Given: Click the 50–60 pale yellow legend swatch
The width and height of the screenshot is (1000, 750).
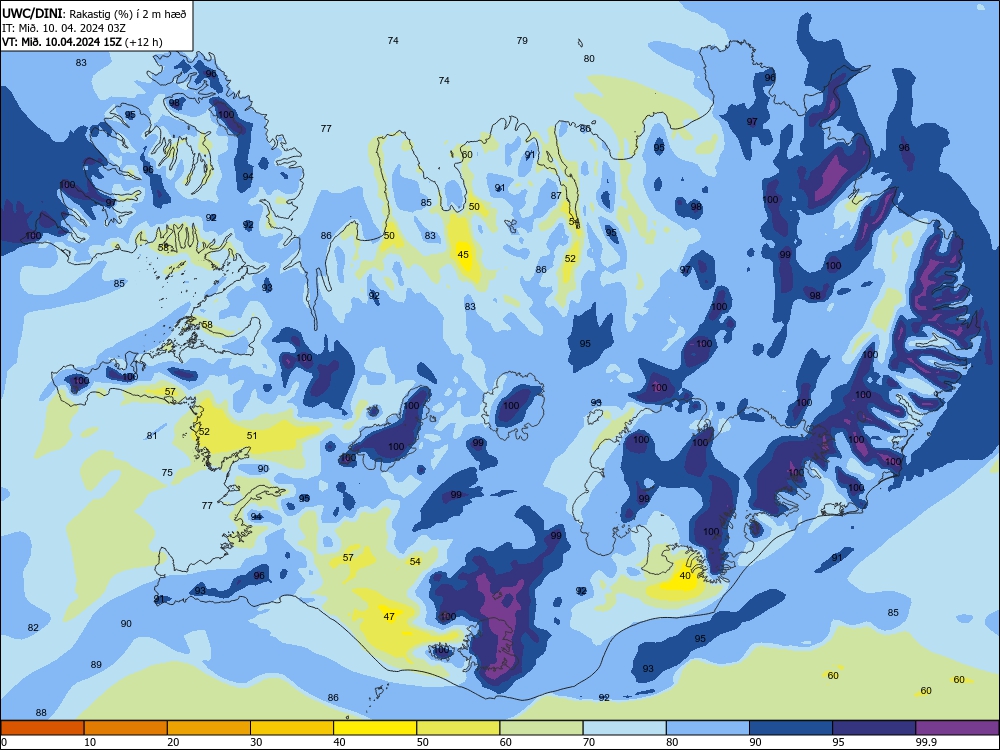Looking at the screenshot, I should pyautogui.click(x=458, y=728).
